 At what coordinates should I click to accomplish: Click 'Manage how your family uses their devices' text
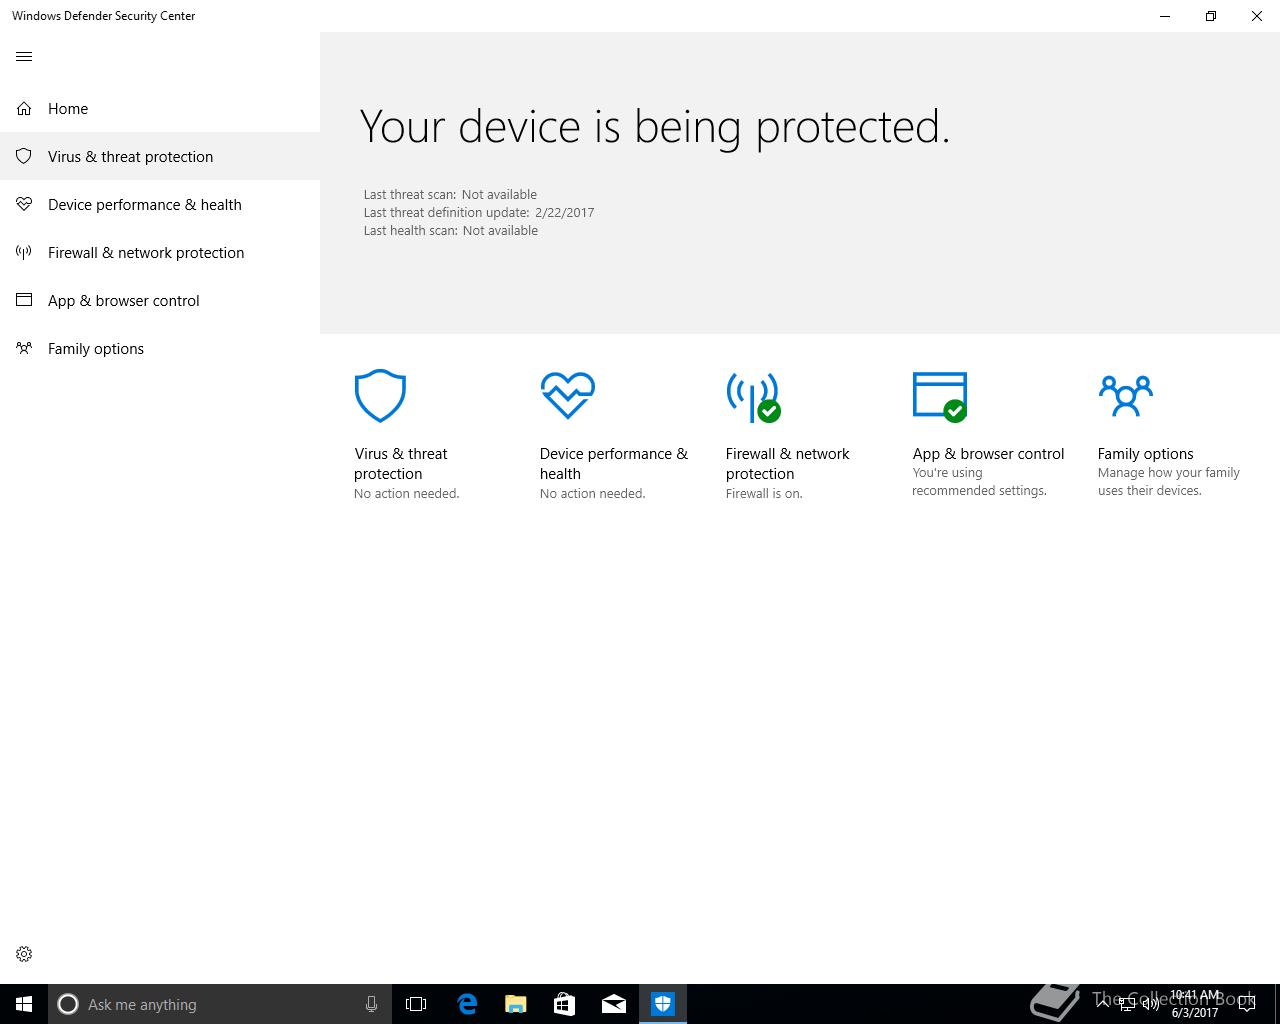pyautogui.click(x=1168, y=481)
